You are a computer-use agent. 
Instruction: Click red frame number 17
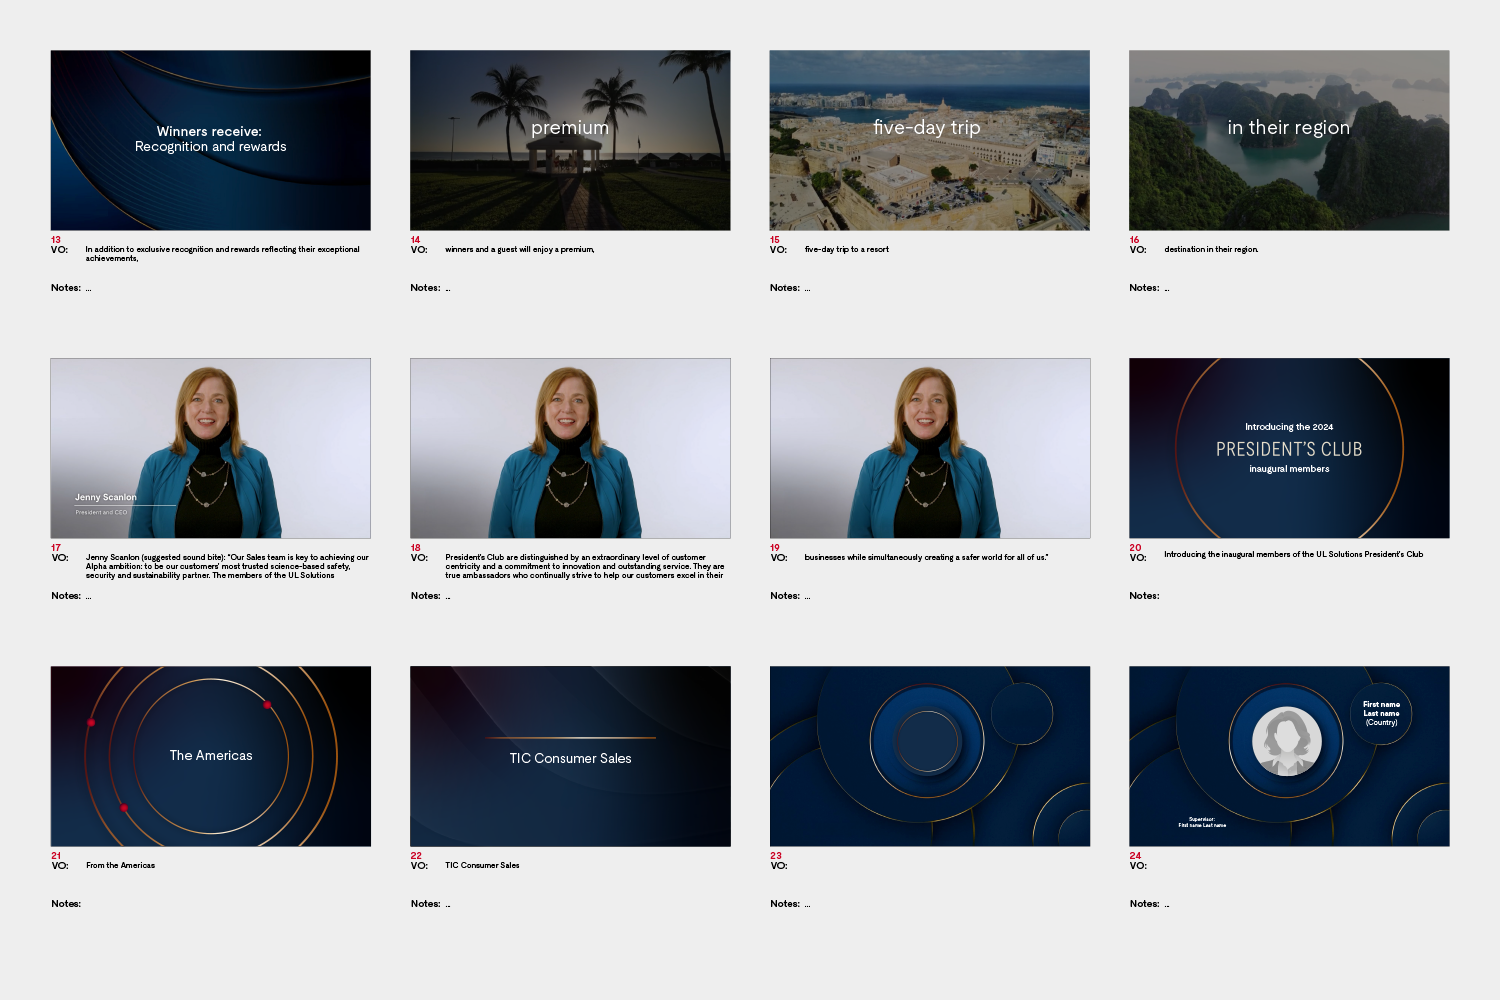tap(56, 548)
